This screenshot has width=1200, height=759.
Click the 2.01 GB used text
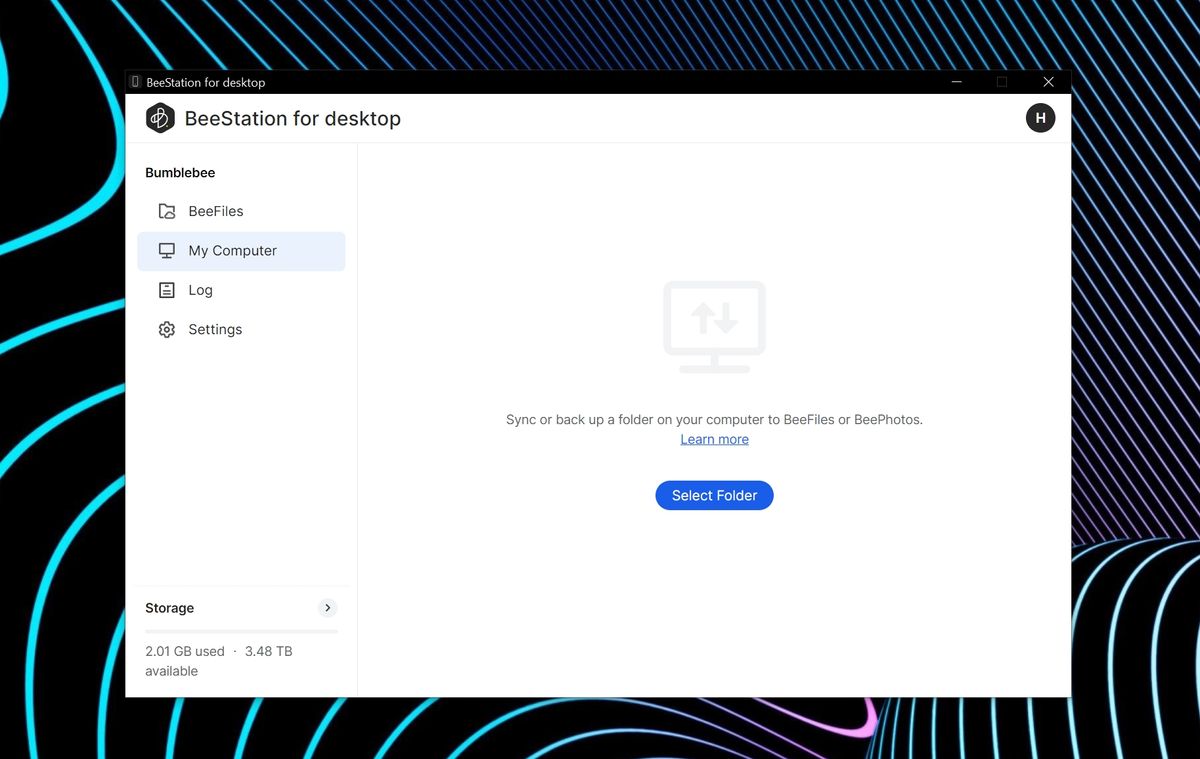(x=185, y=650)
